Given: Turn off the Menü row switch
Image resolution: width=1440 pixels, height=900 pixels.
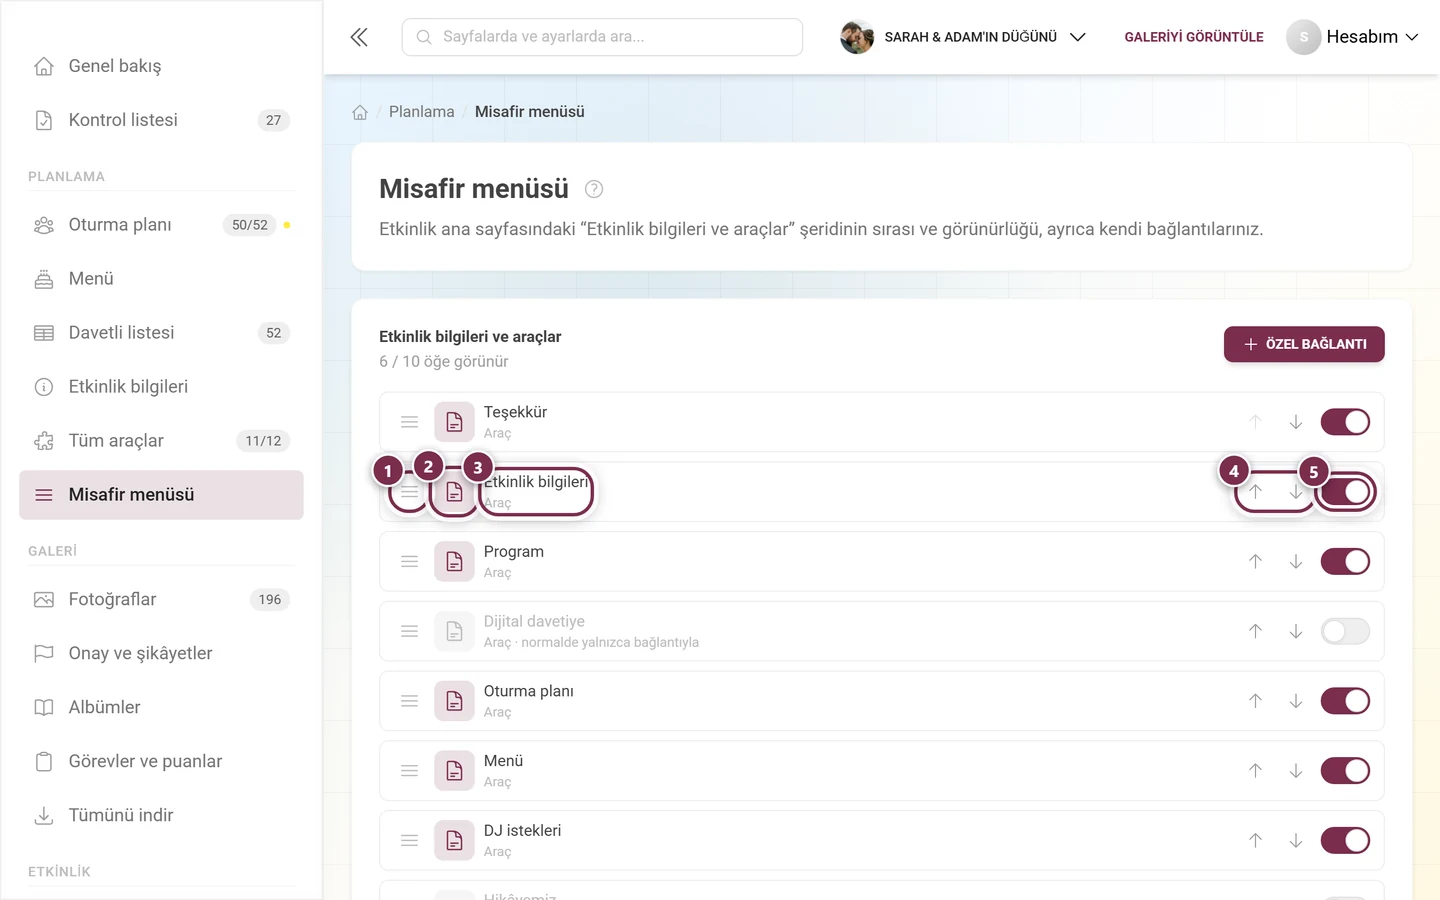Looking at the screenshot, I should [1345, 771].
